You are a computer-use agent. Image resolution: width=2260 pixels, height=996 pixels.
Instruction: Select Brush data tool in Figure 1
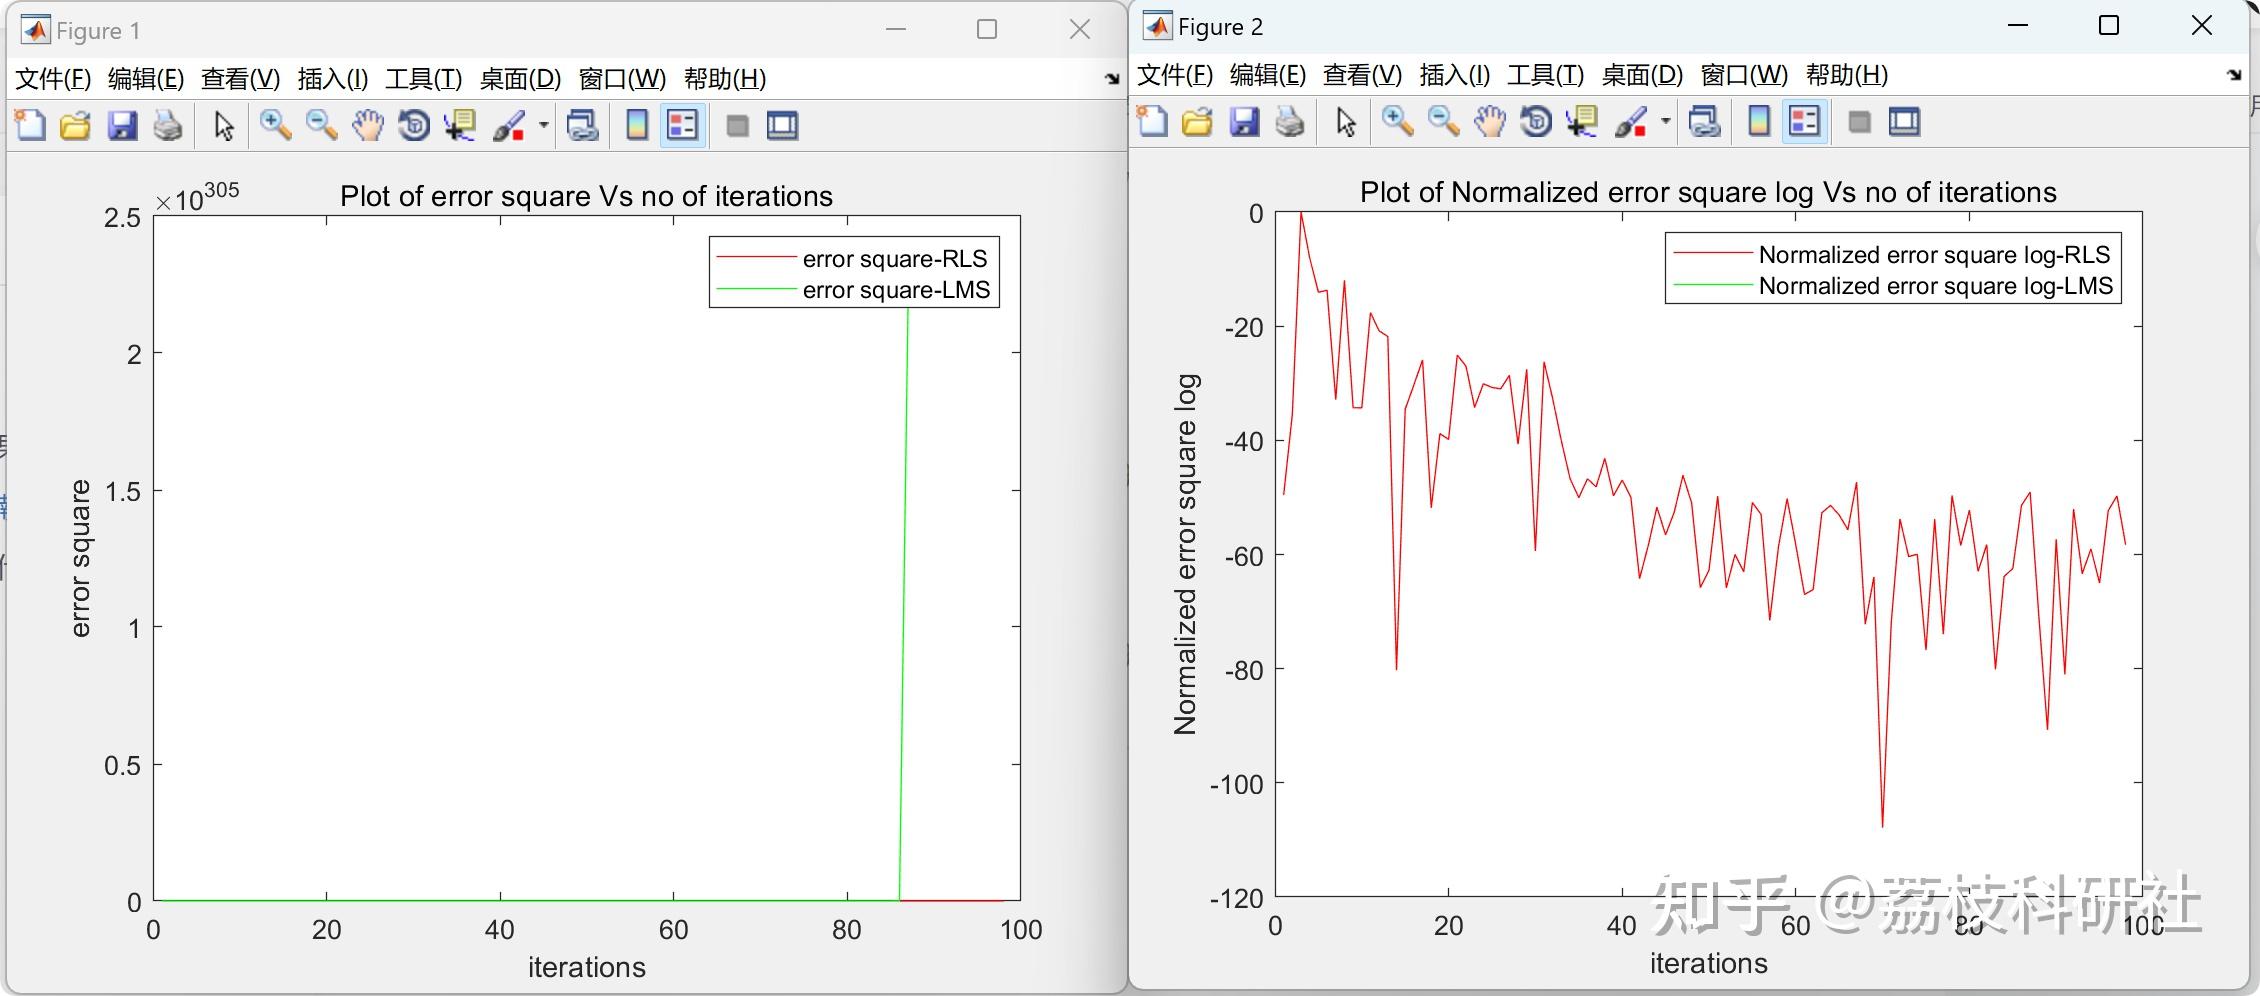click(509, 126)
